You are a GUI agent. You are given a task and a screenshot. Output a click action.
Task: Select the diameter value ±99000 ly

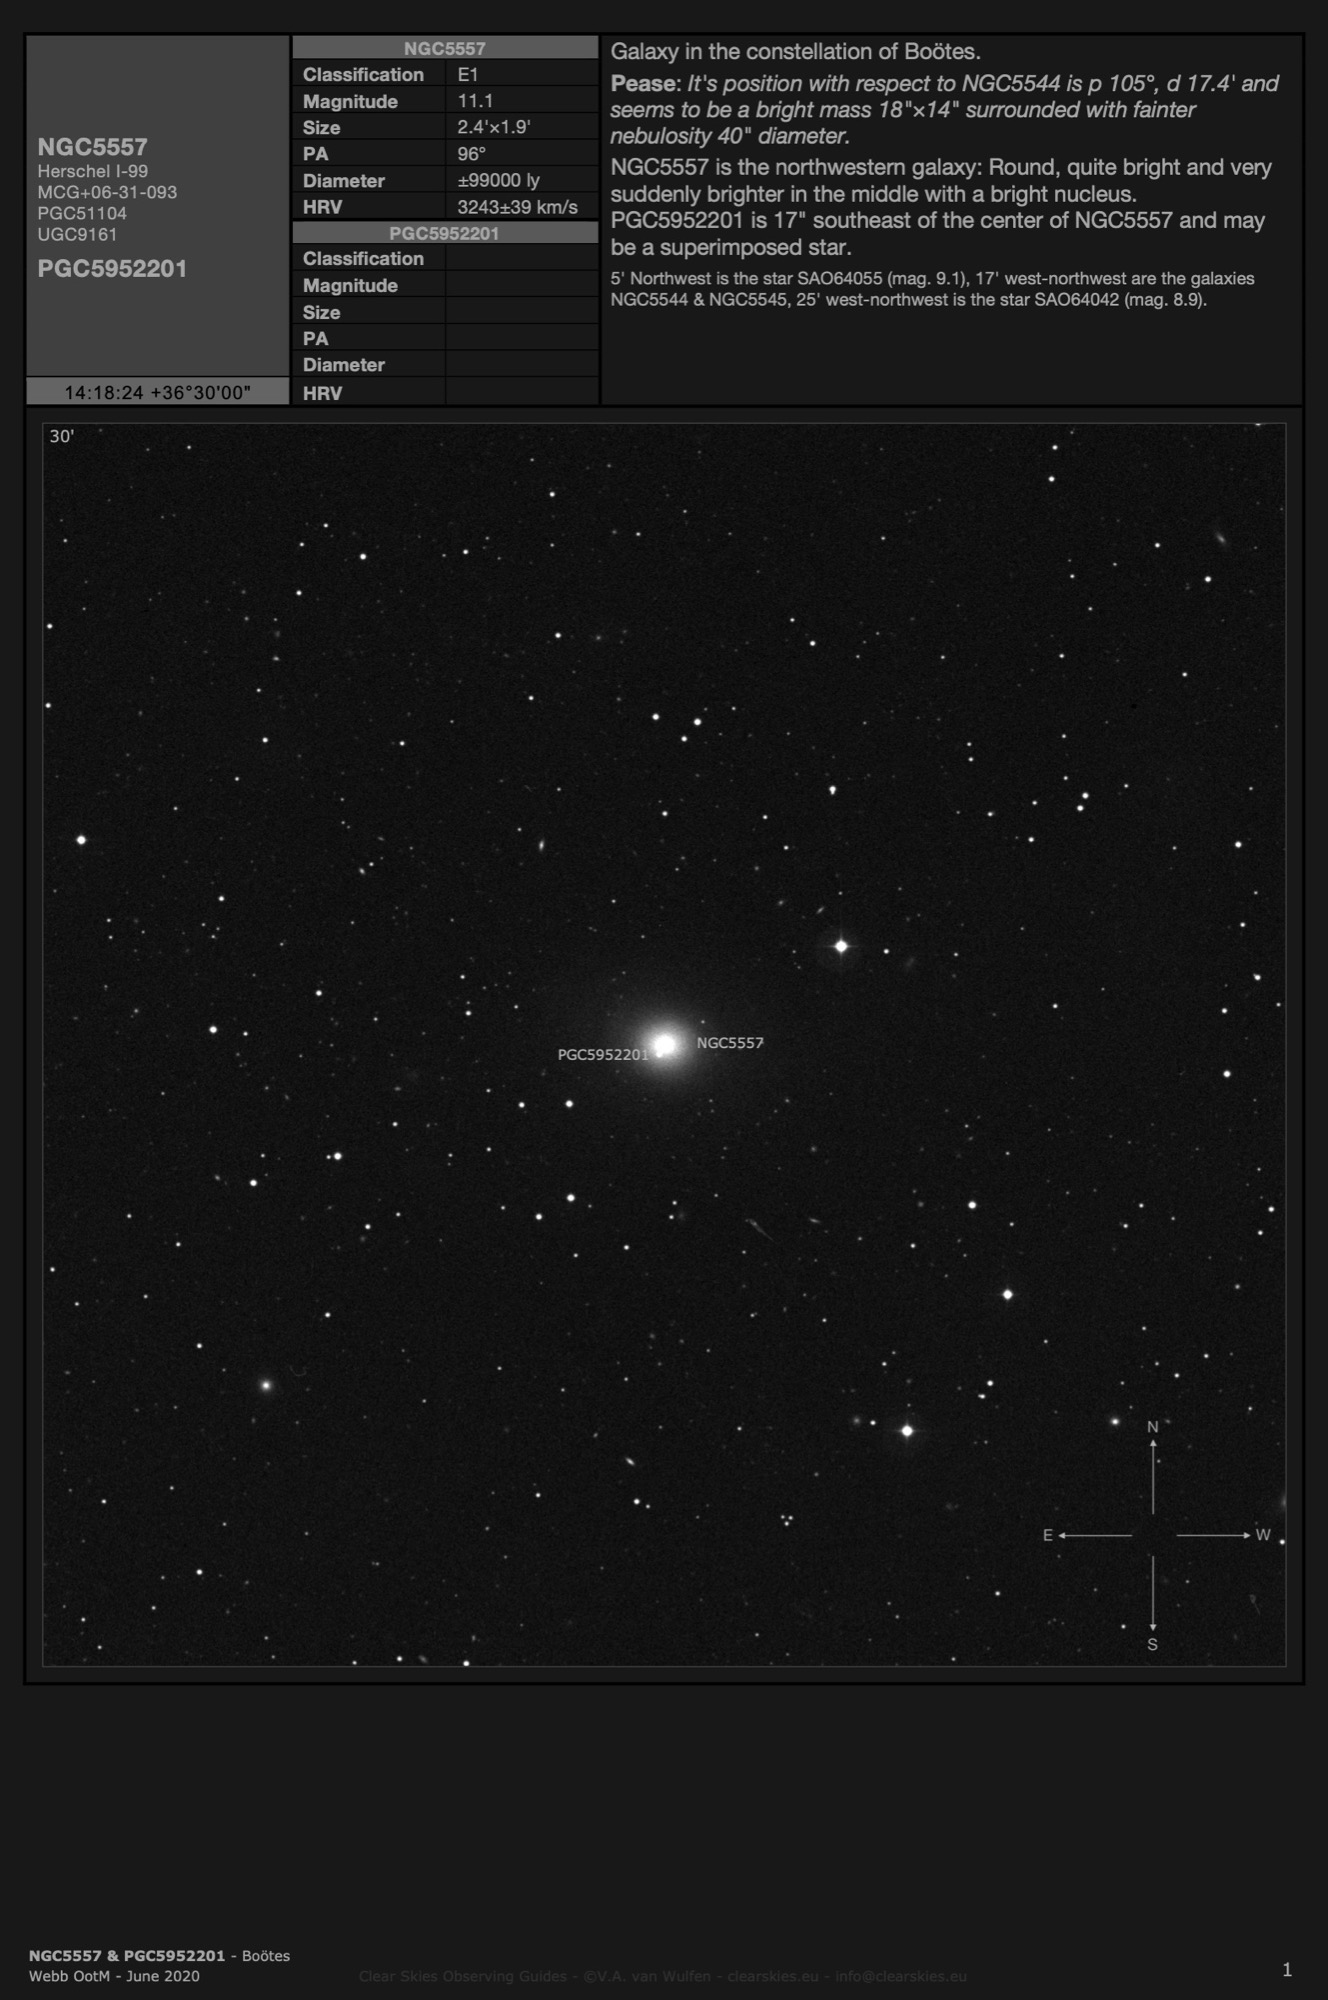coord(498,180)
